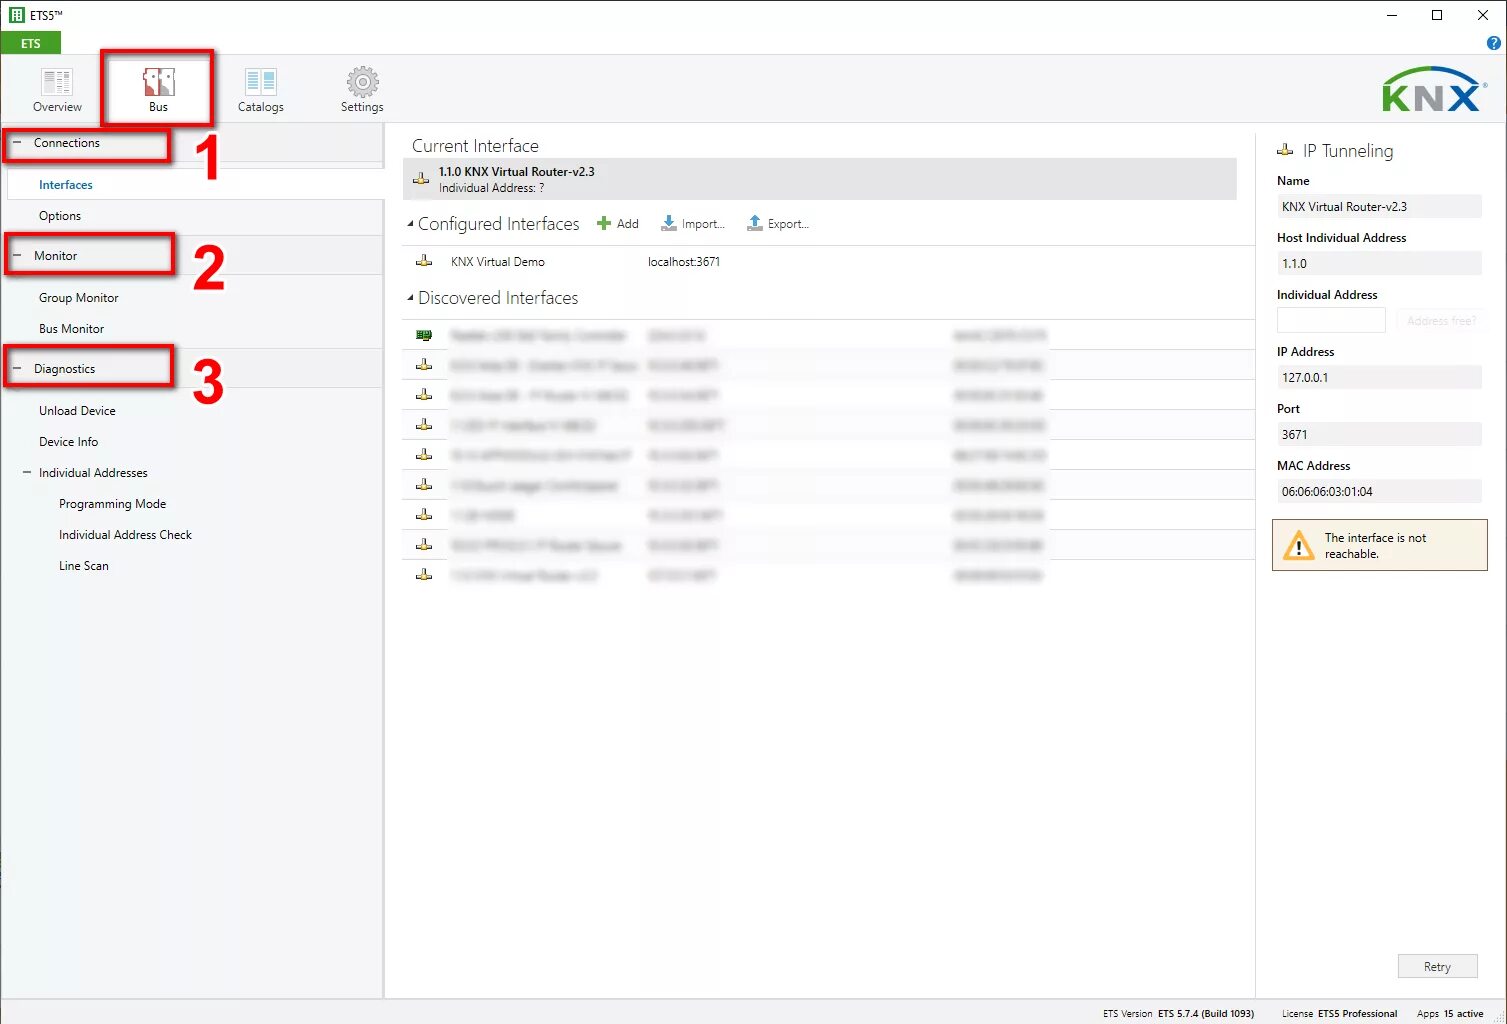Click the warning triangle icon

pyautogui.click(x=1298, y=546)
